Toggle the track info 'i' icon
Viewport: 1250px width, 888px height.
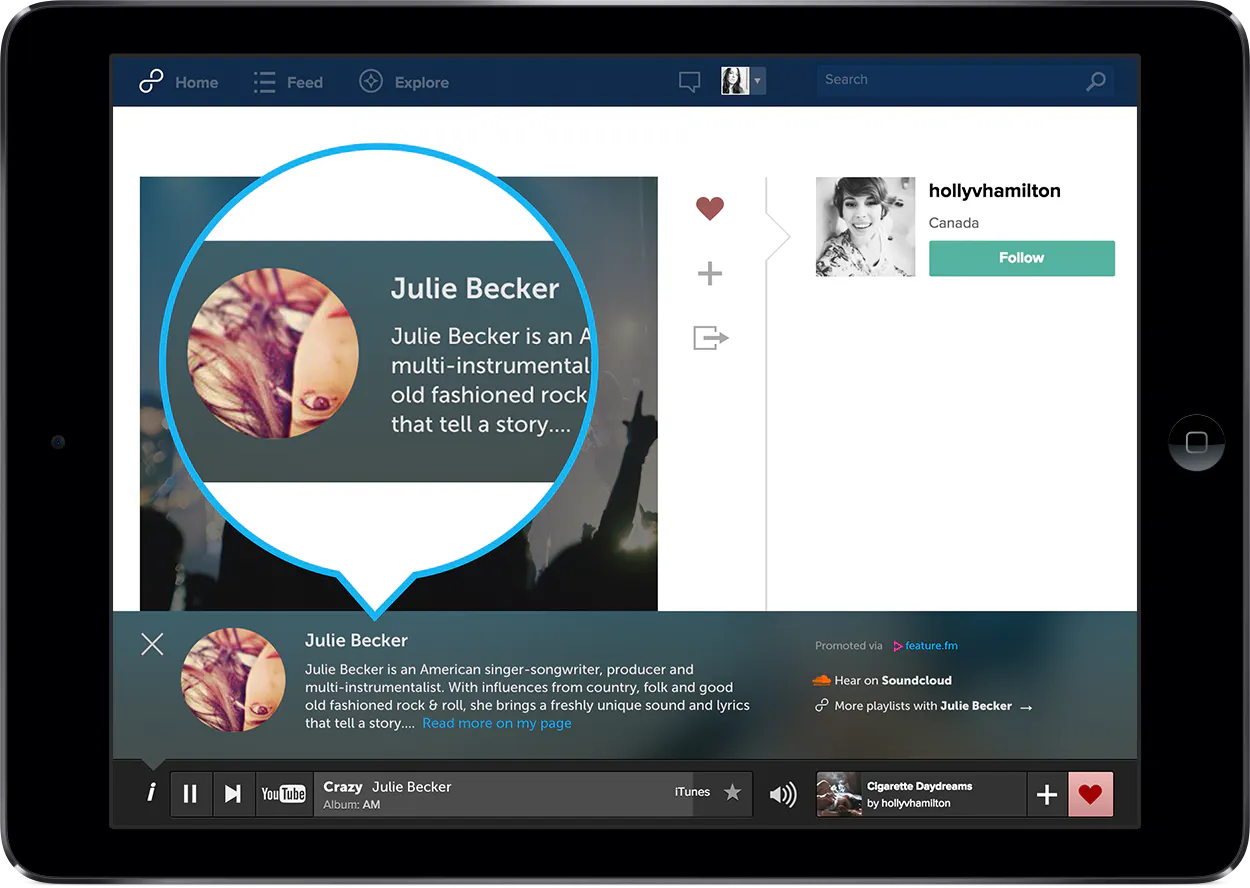(151, 793)
